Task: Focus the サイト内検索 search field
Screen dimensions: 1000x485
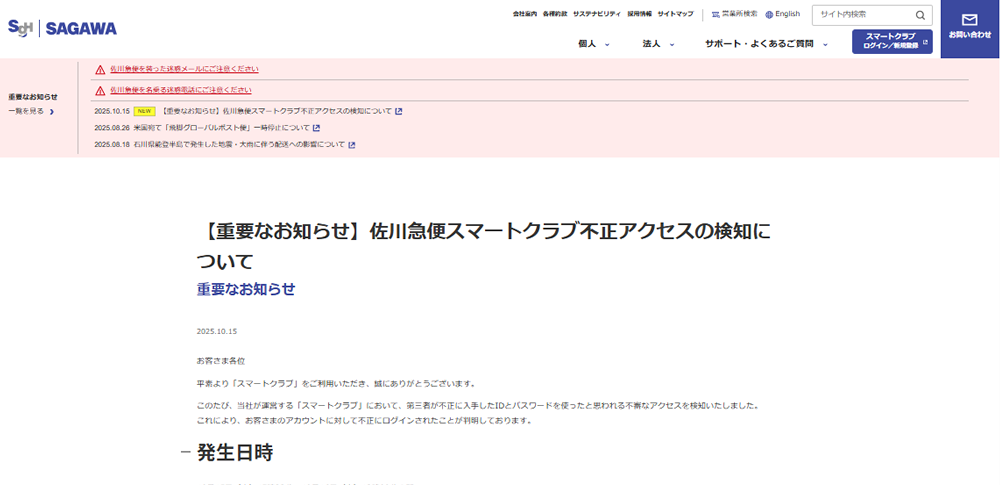Action: 862,15
